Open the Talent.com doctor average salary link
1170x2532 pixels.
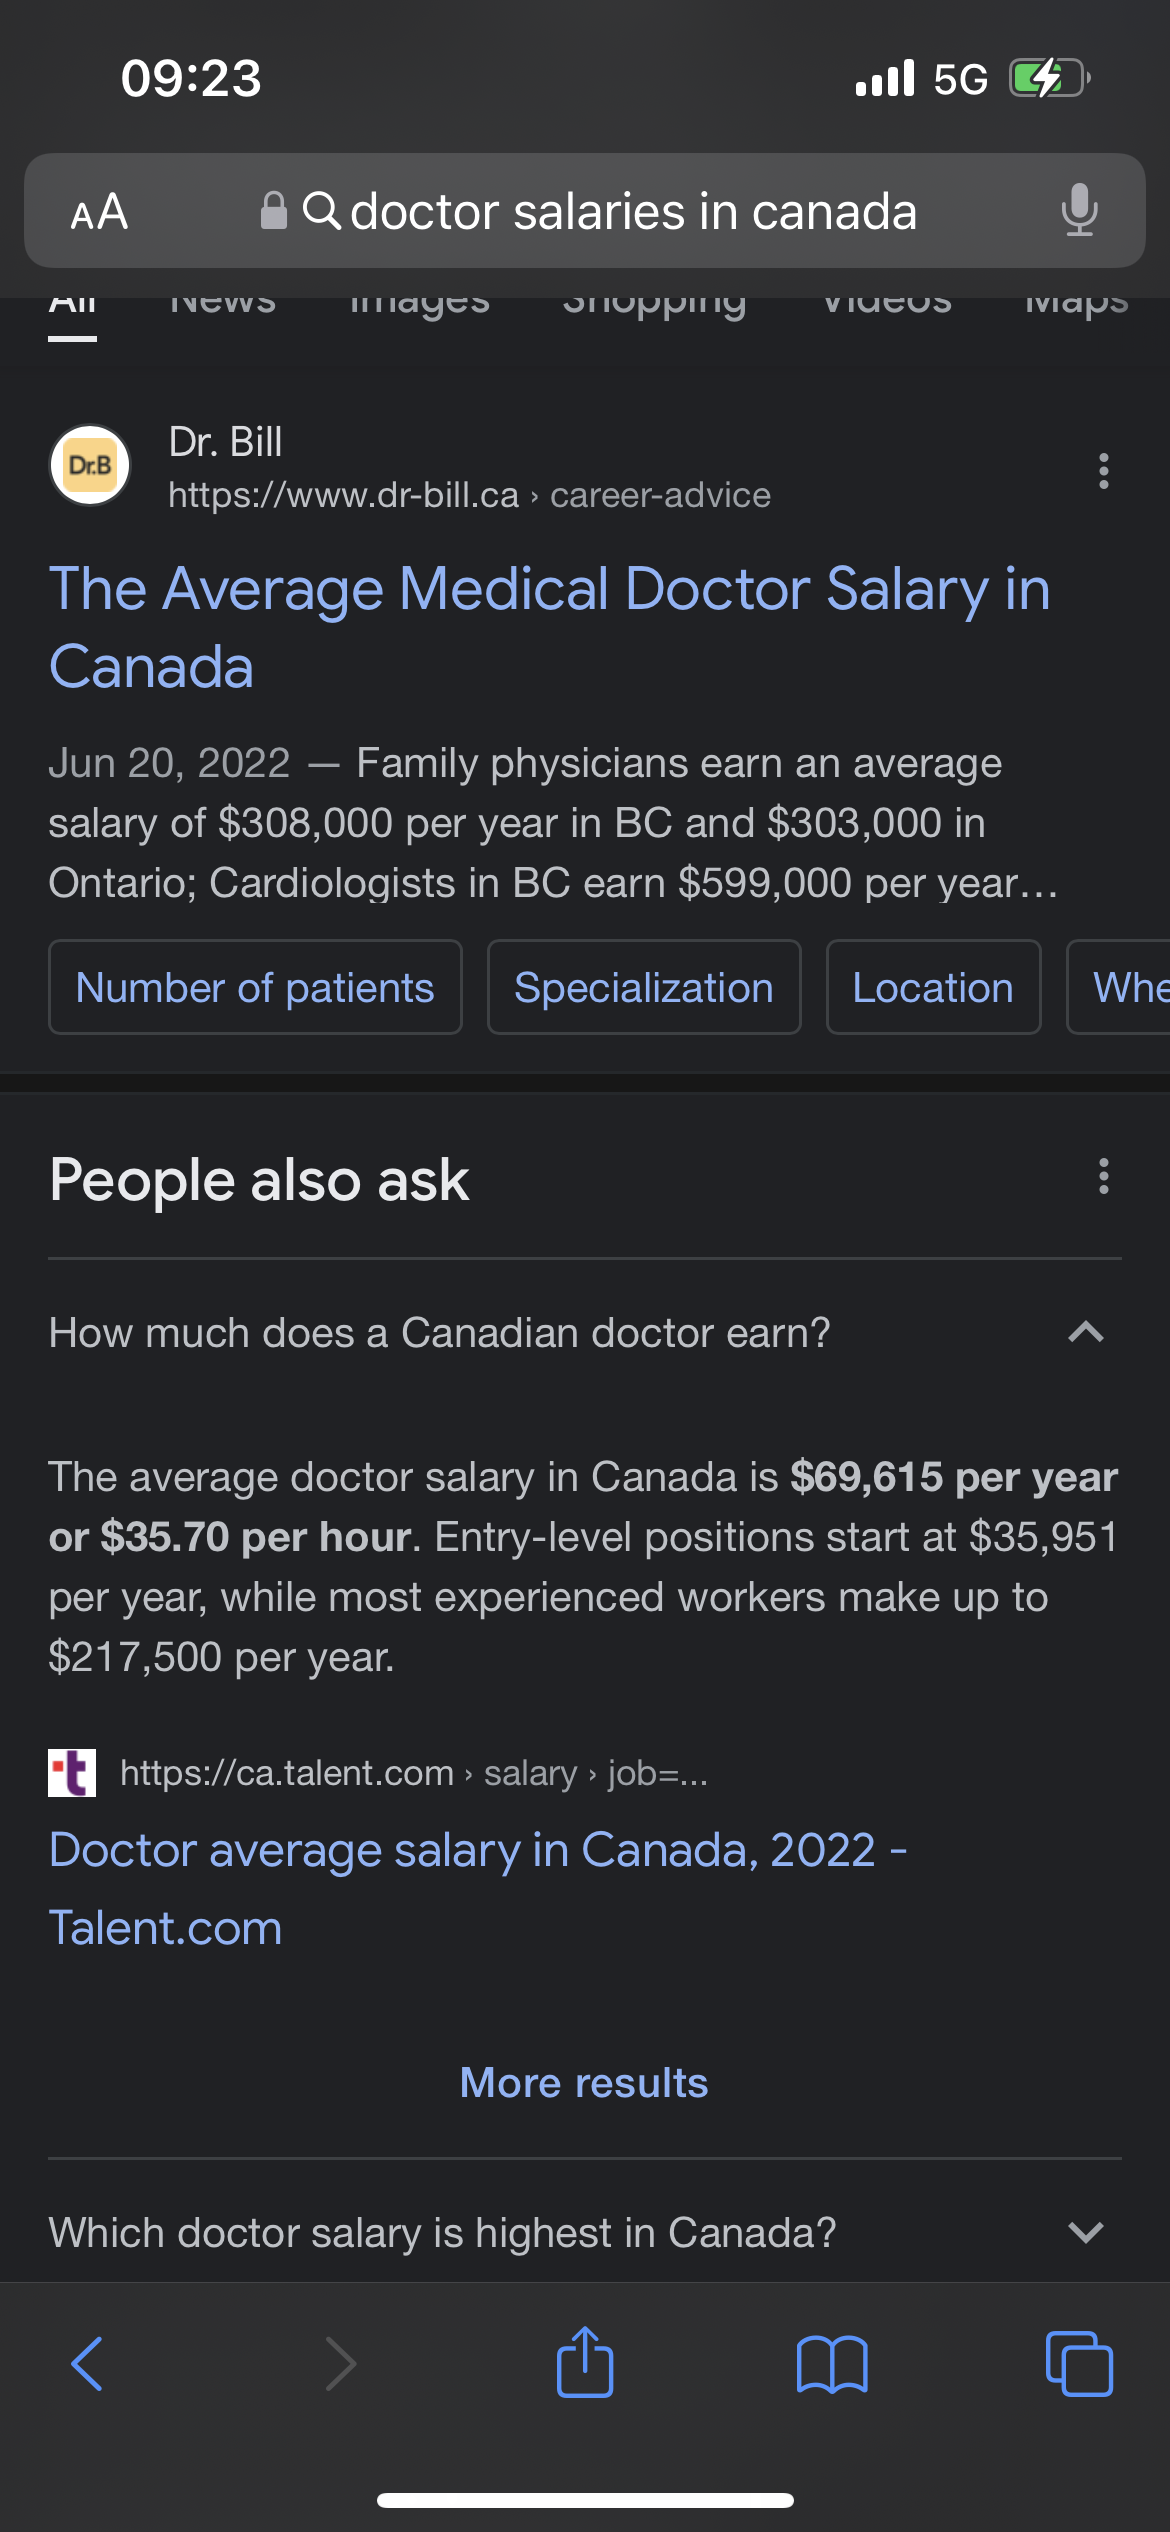pos(478,1888)
